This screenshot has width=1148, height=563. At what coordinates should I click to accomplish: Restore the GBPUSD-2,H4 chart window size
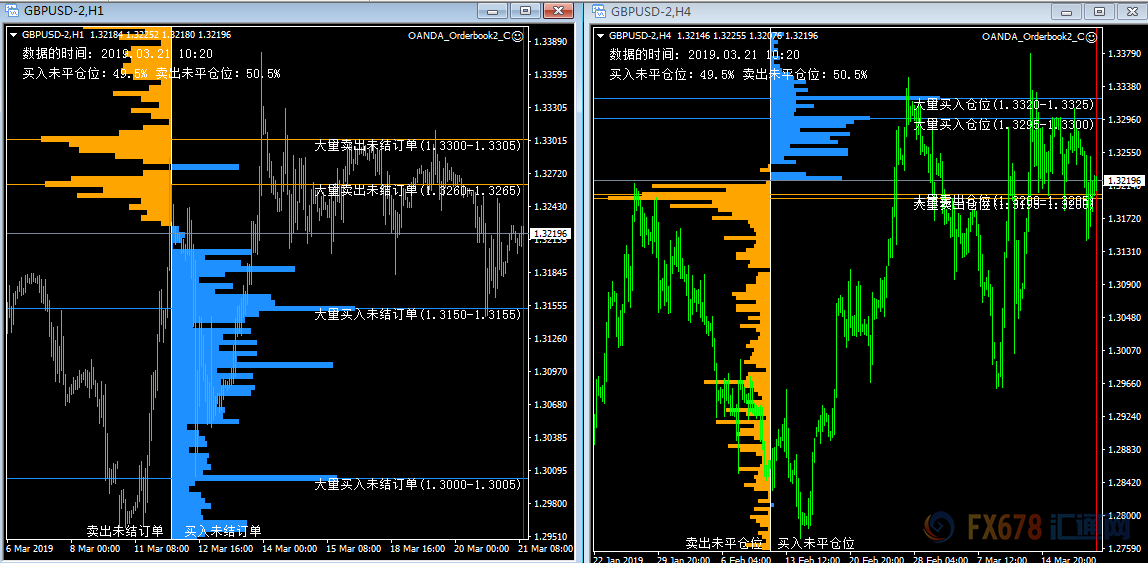(1099, 11)
